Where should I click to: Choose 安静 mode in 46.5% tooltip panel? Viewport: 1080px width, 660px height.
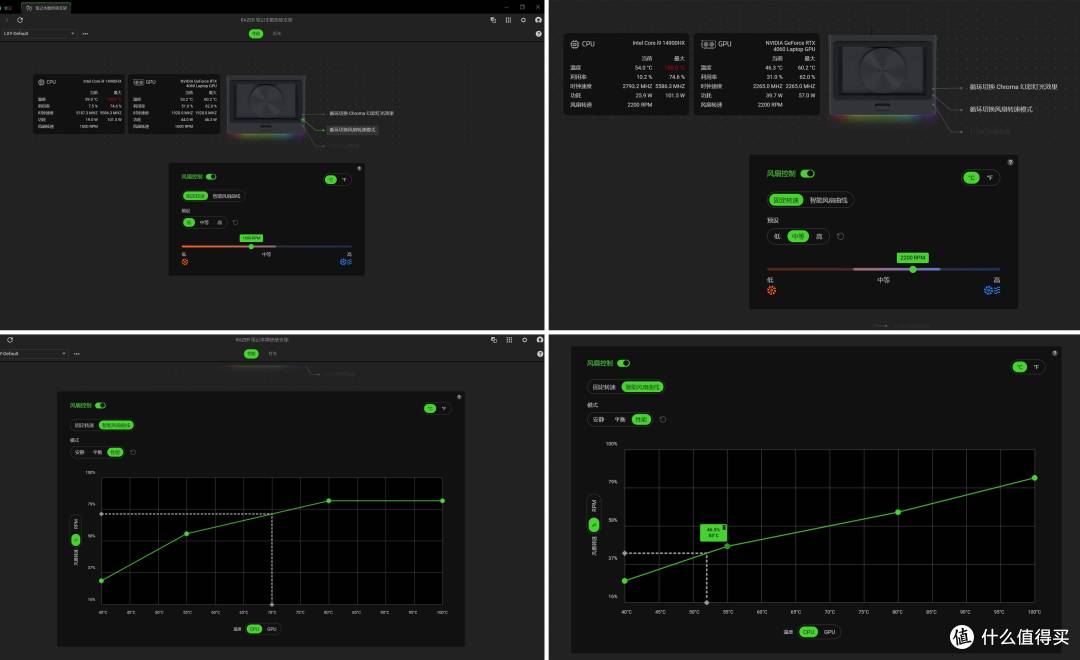599,420
